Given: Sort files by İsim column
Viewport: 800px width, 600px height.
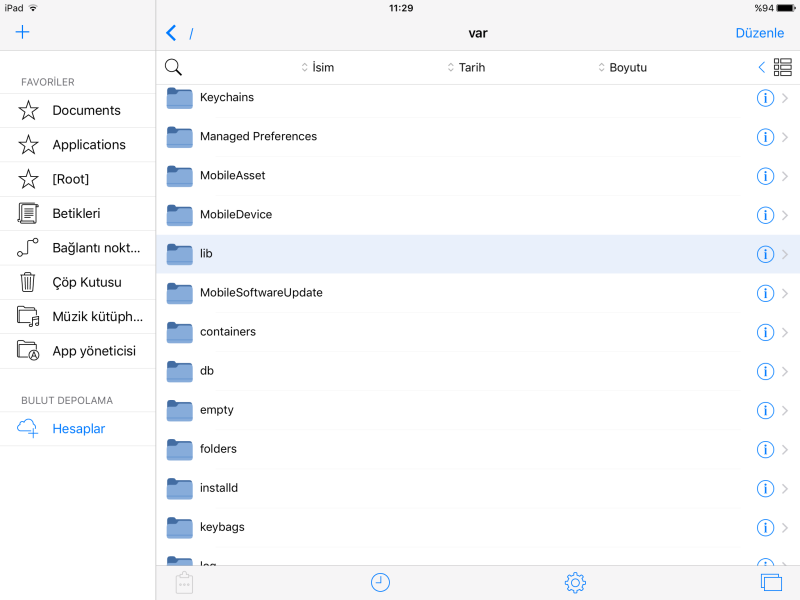Looking at the screenshot, I should [x=318, y=67].
